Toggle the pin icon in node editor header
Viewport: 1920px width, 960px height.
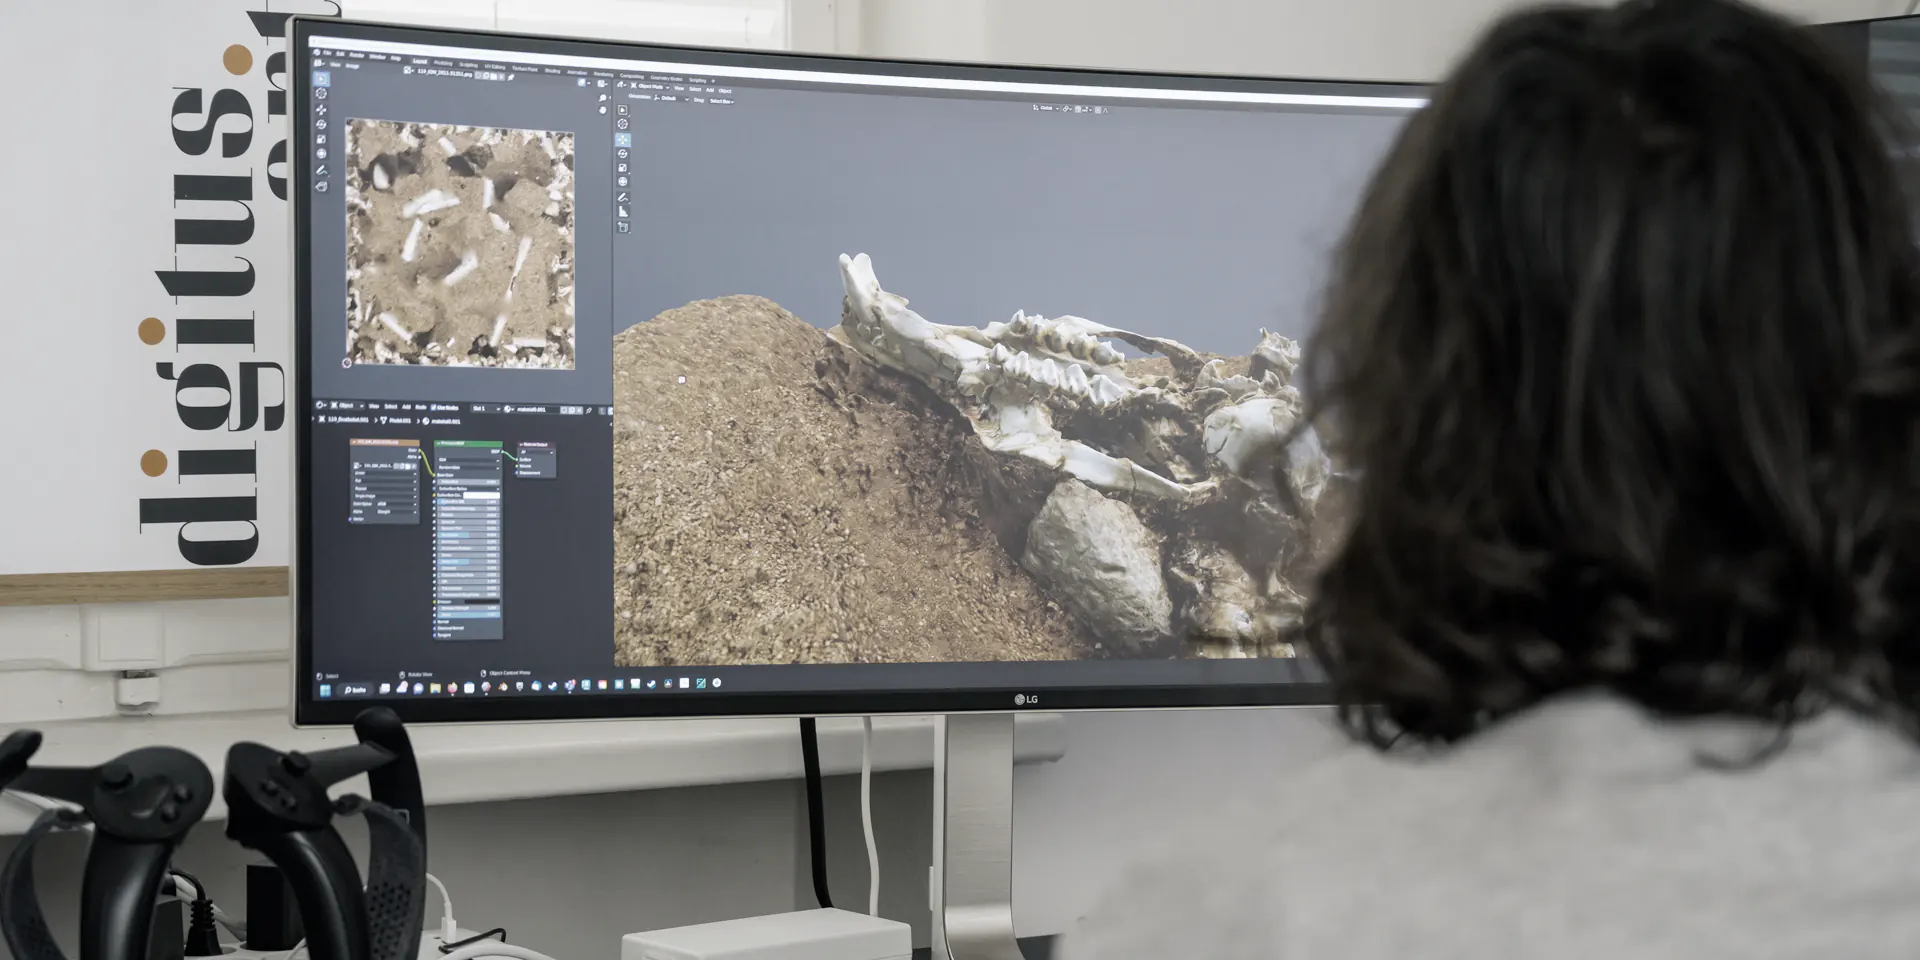[x=589, y=409]
